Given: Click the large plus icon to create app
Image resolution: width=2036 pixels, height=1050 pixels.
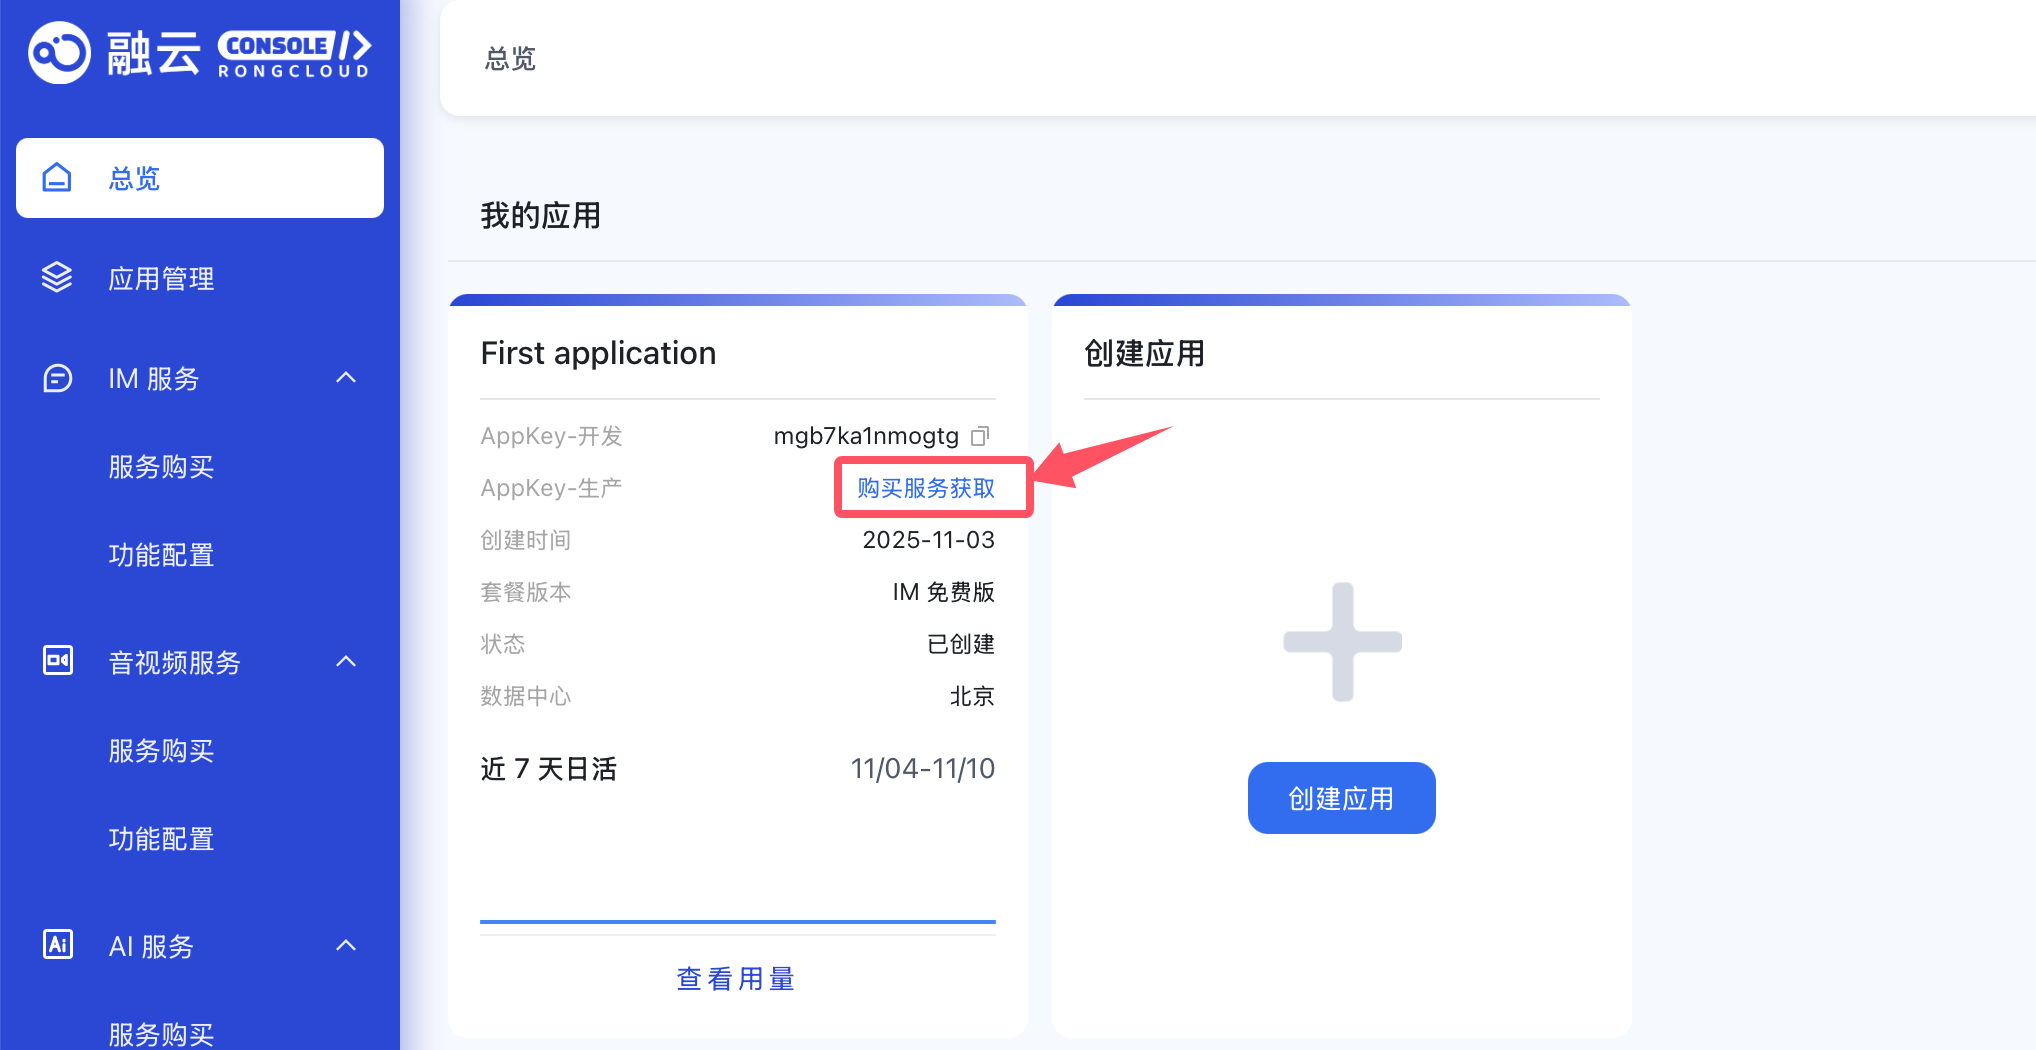Looking at the screenshot, I should click(x=1342, y=641).
